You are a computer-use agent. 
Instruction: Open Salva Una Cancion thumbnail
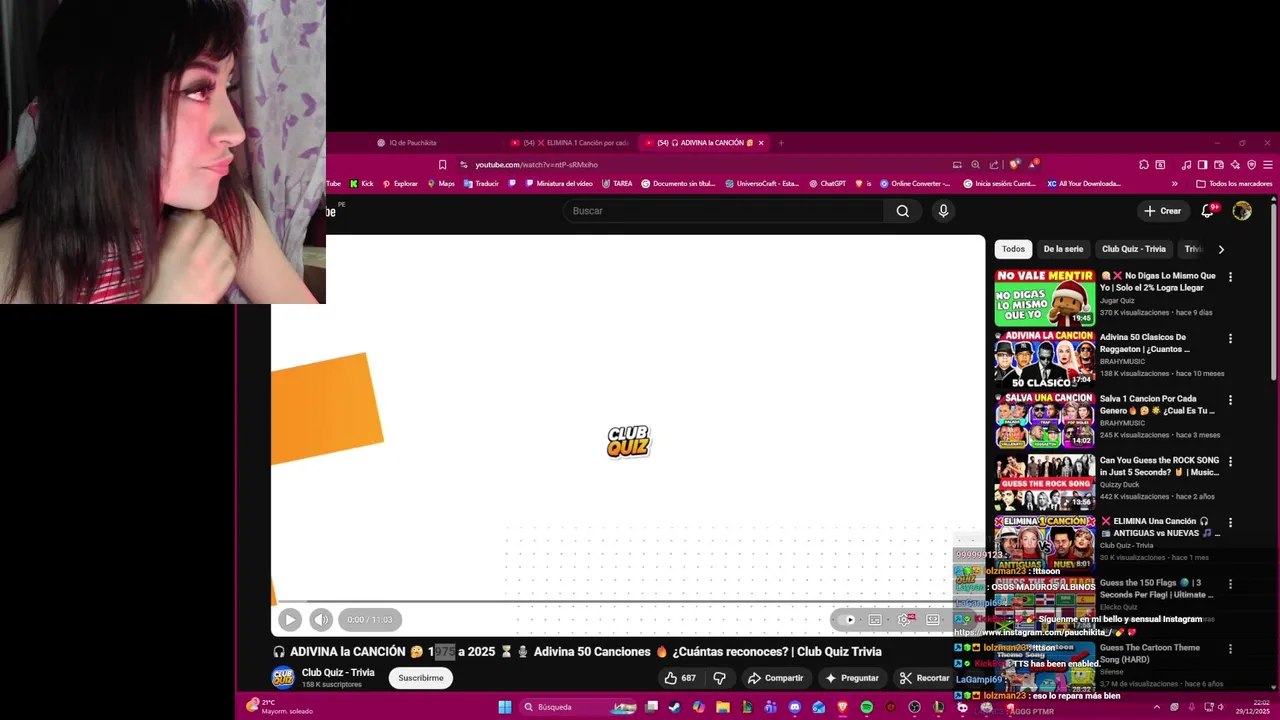(1044, 420)
